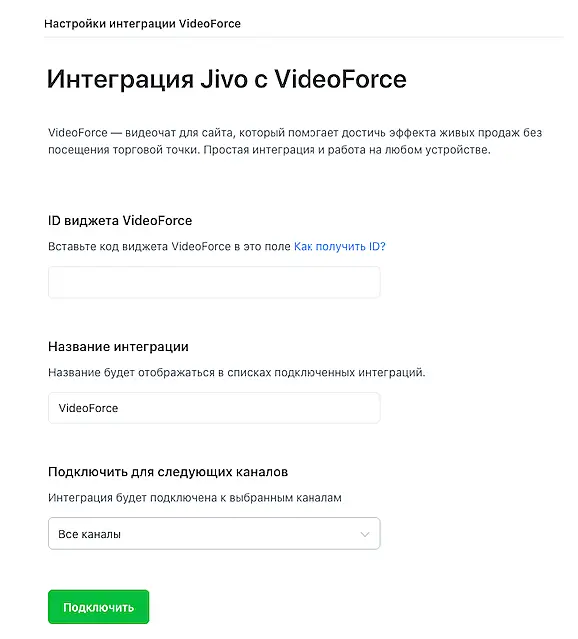This screenshot has width=578, height=639.
Task: Click "VideoForce" text typed in the name field
Action: [88, 408]
